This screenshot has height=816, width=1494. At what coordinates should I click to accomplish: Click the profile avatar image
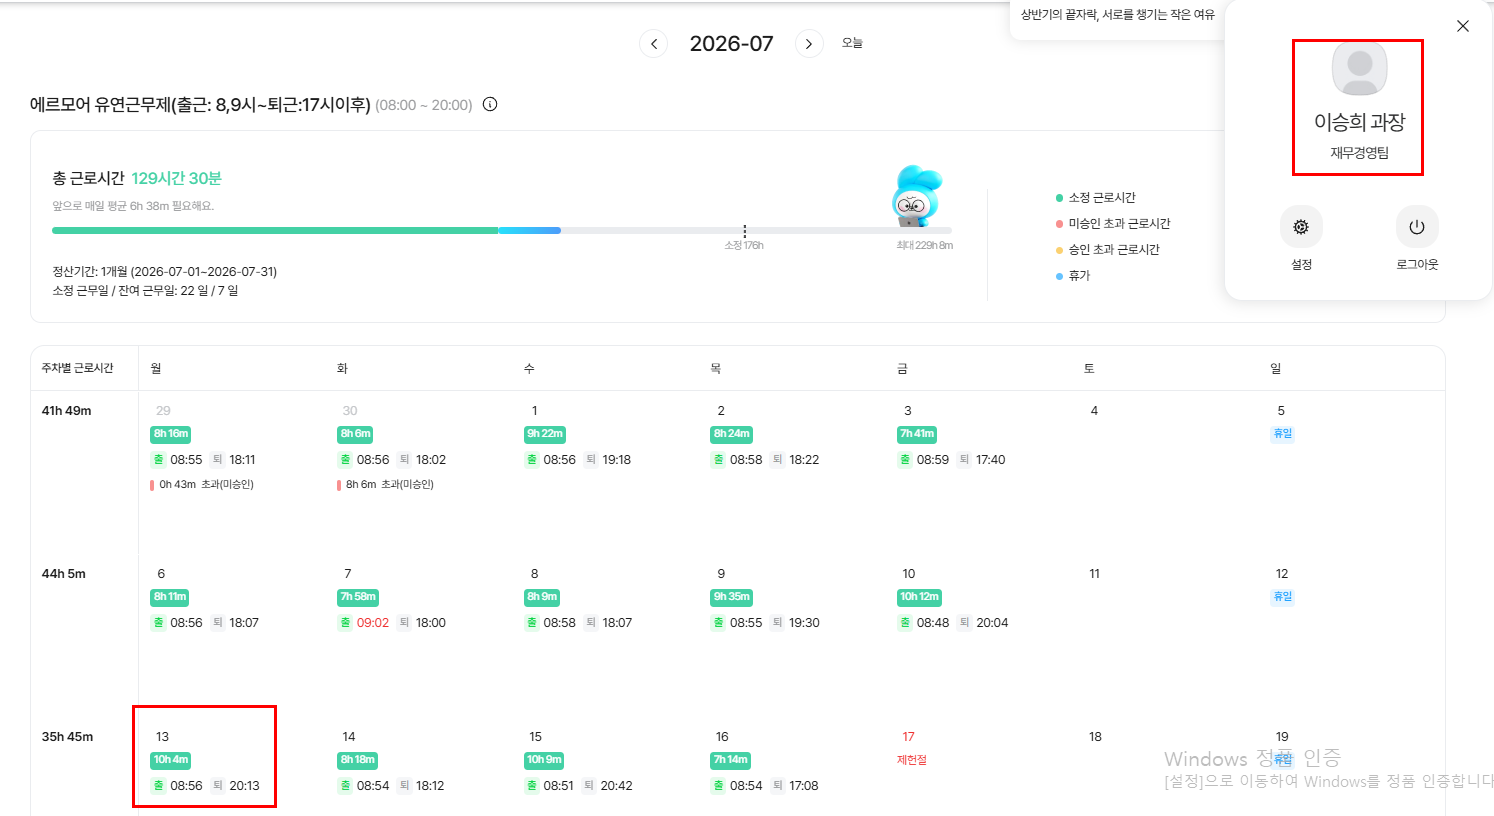tap(1360, 68)
